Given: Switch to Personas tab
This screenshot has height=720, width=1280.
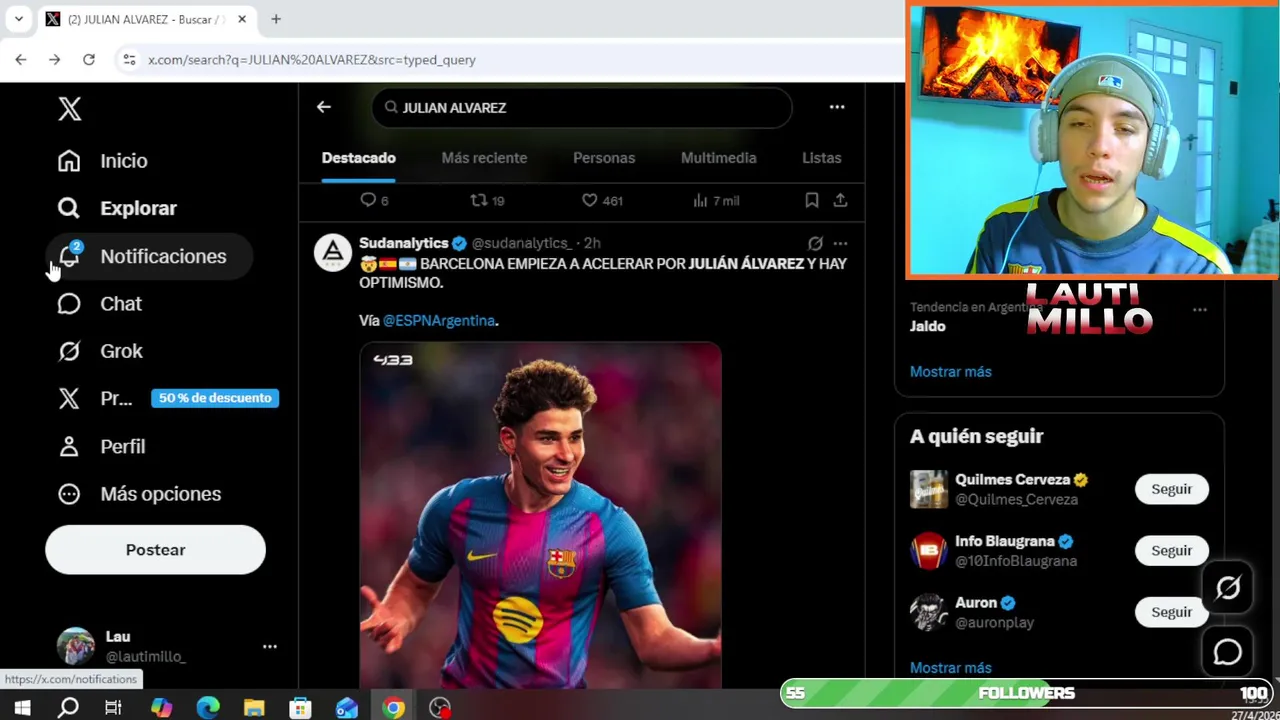Looking at the screenshot, I should [x=604, y=158].
